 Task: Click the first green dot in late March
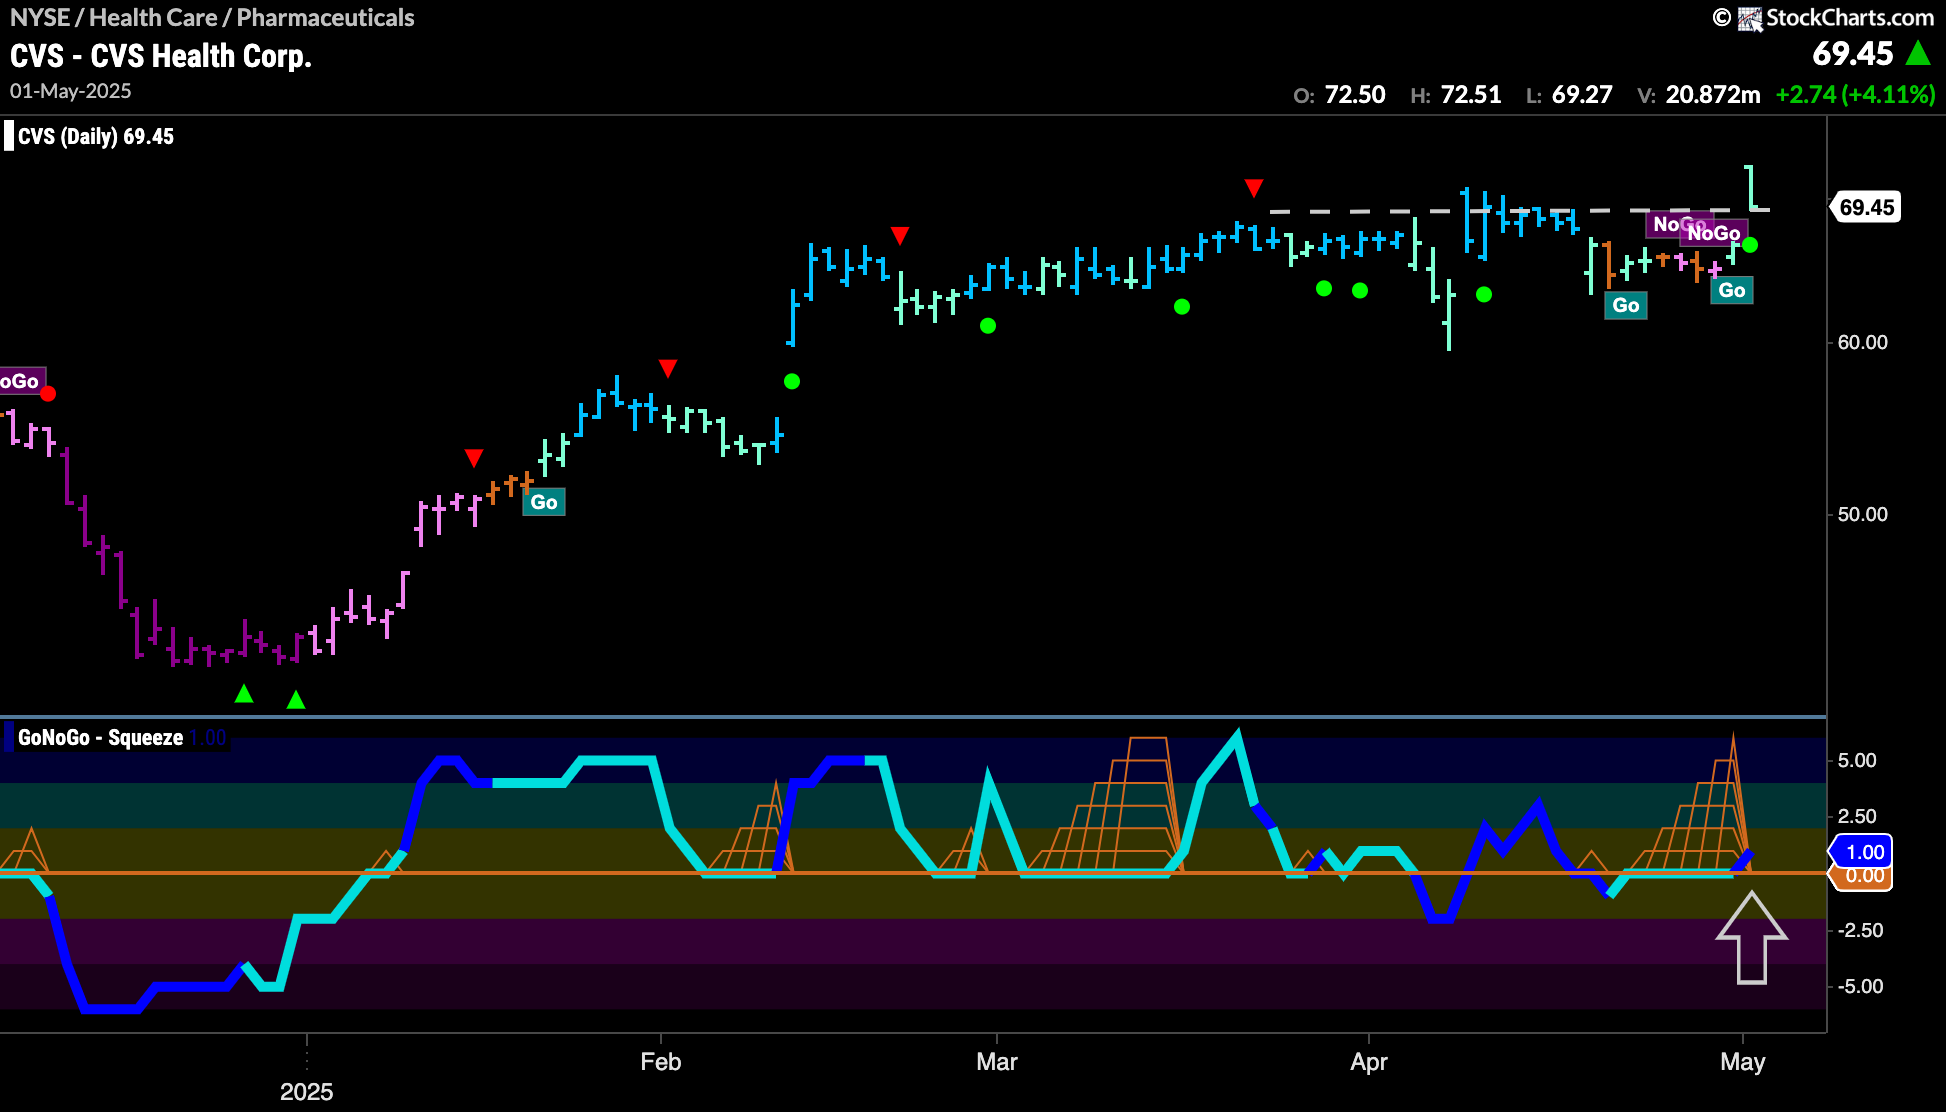(1324, 288)
